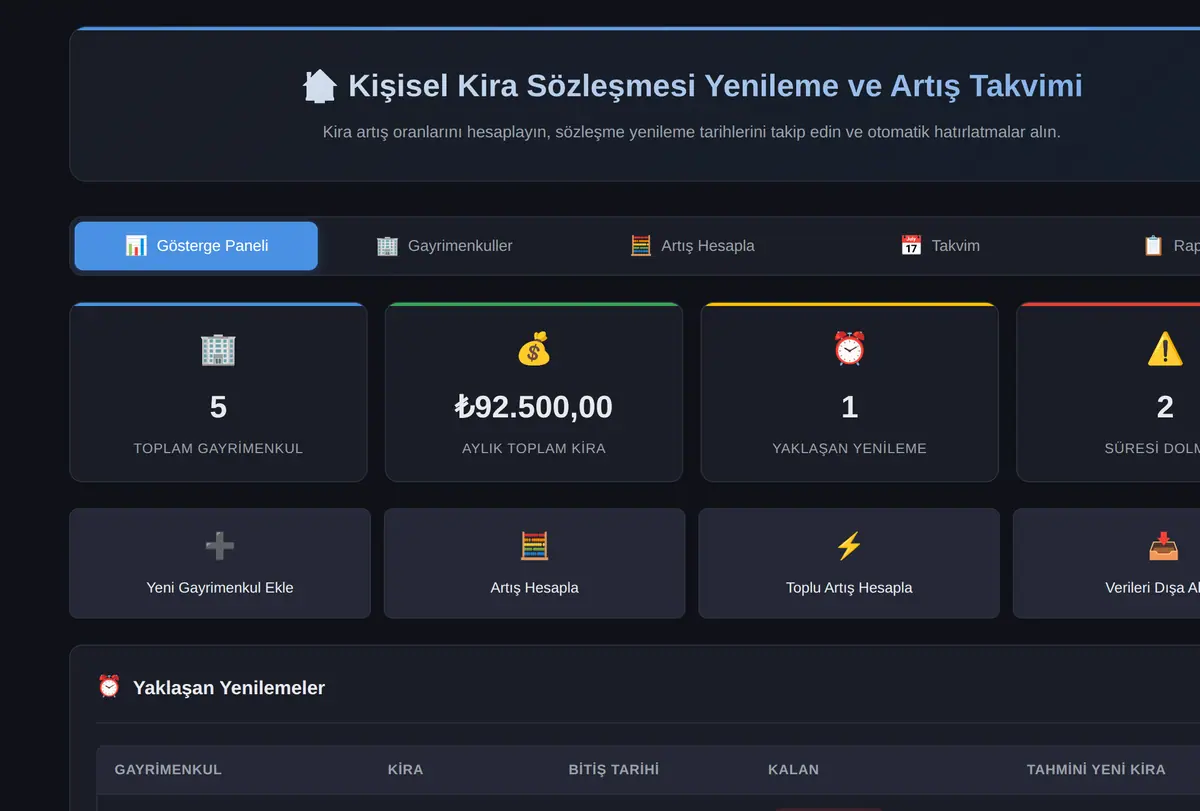The height and width of the screenshot is (811, 1200).
Task: Click the bar chart icon in Gösterge Paneli
Action: 136,246
